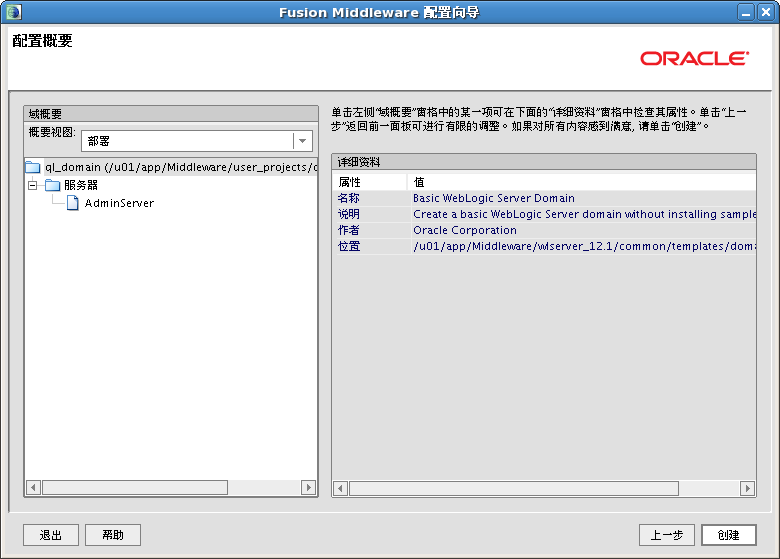This screenshot has height=559, width=780.
Task: Click the 值 column header
Action: click(582, 182)
